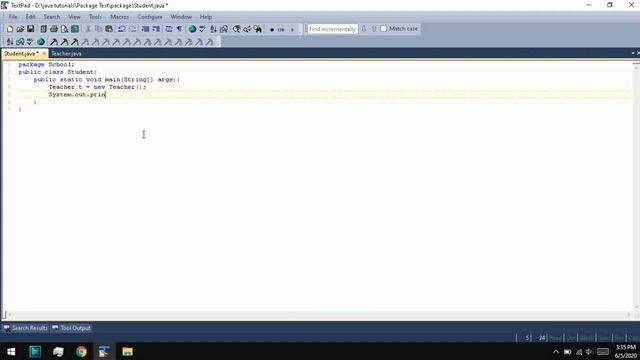Open the Macros menu
Viewport: 640px width, 360px height.
[120, 17]
